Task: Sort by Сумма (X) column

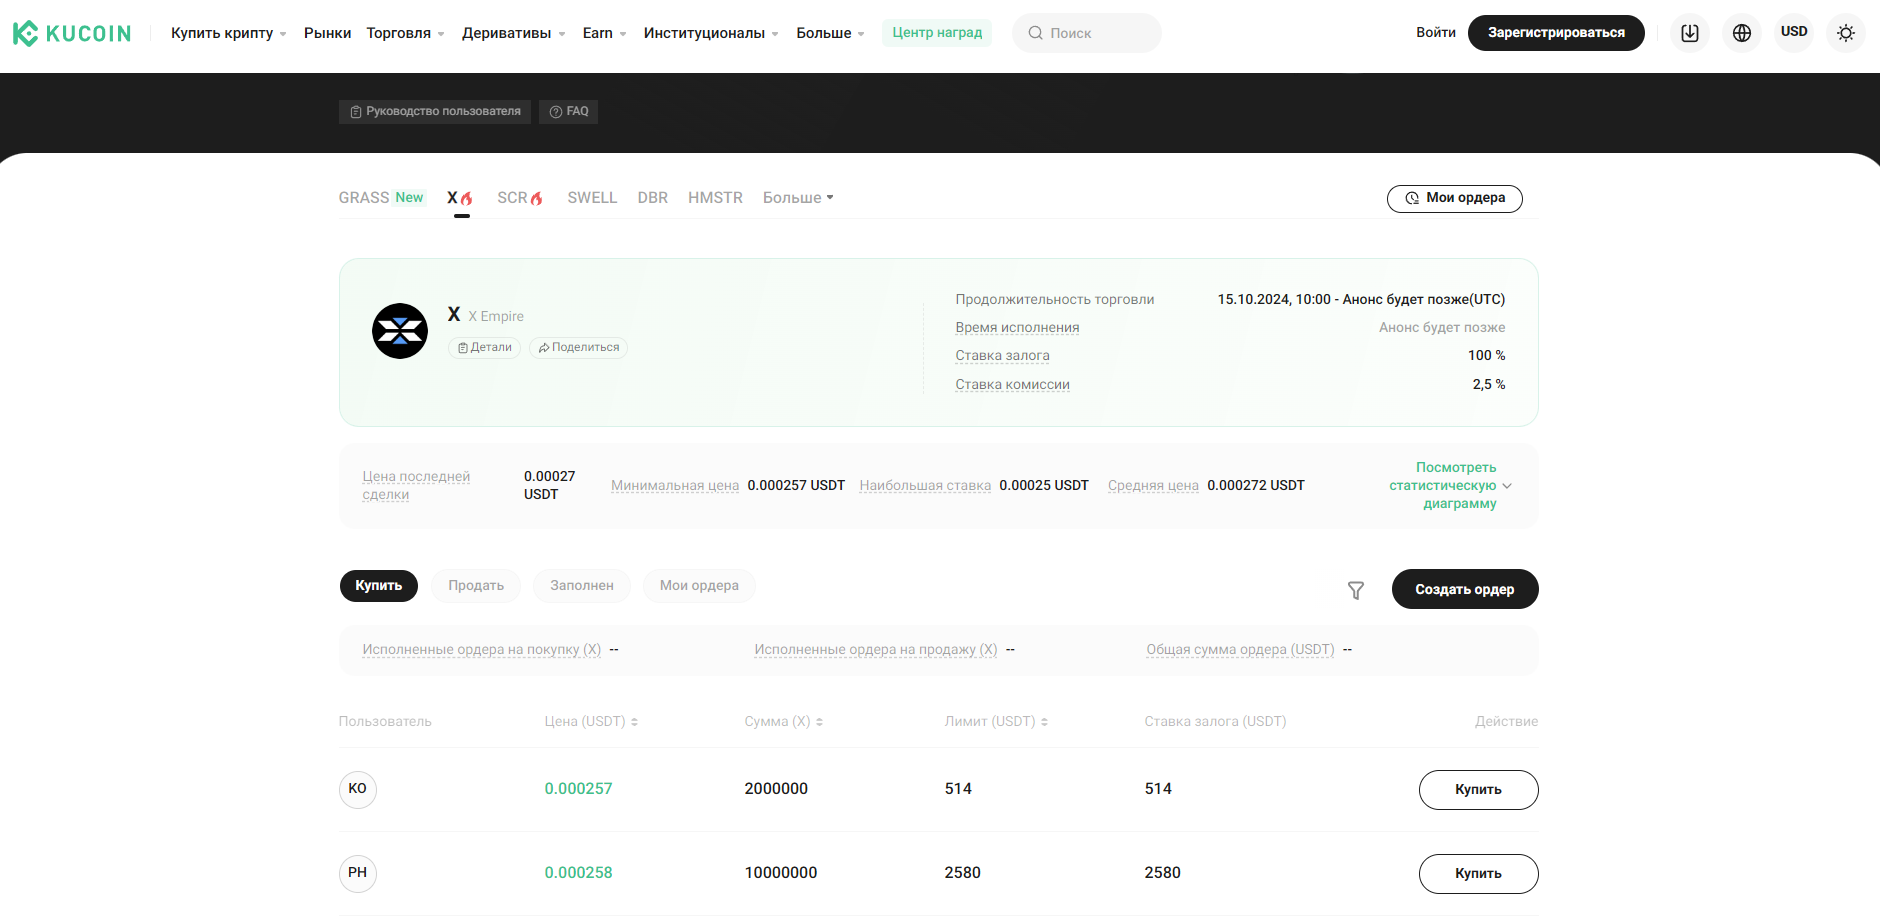Action: click(784, 722)
